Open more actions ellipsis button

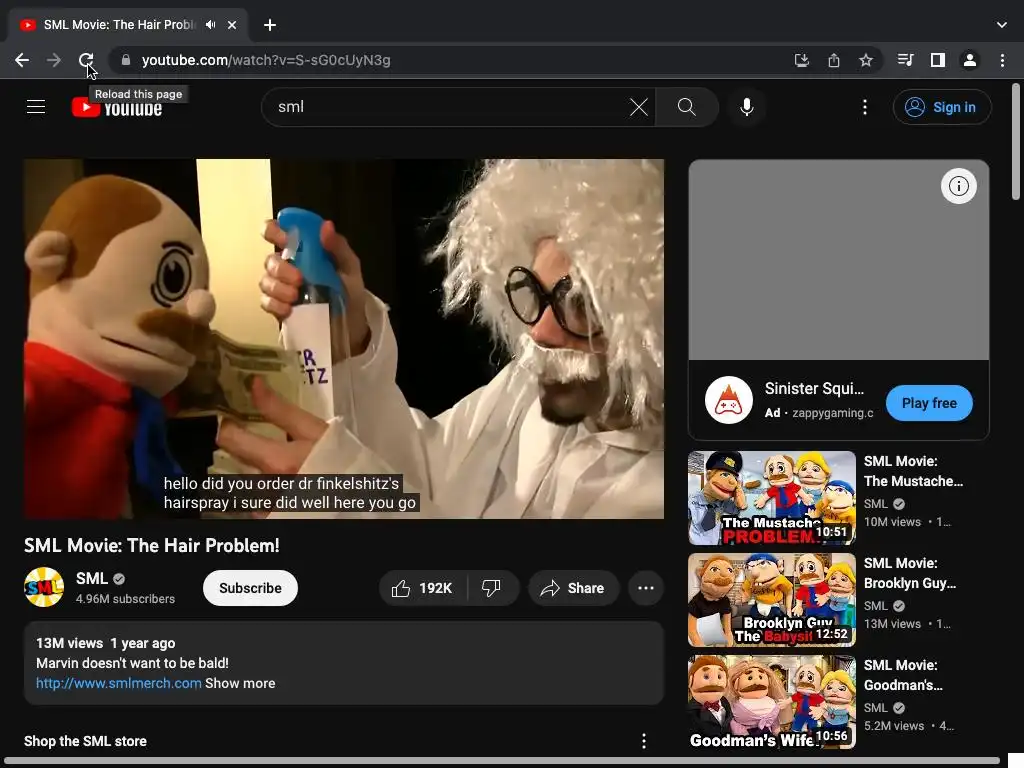coord(646,588)
